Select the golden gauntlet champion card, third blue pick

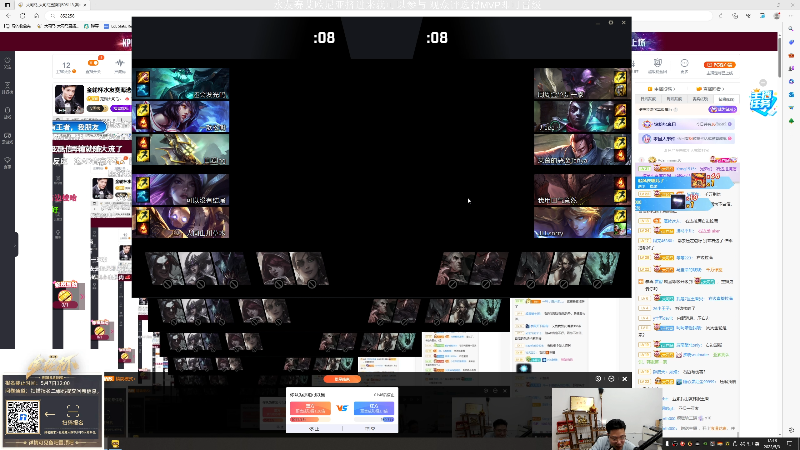(181, 149)
